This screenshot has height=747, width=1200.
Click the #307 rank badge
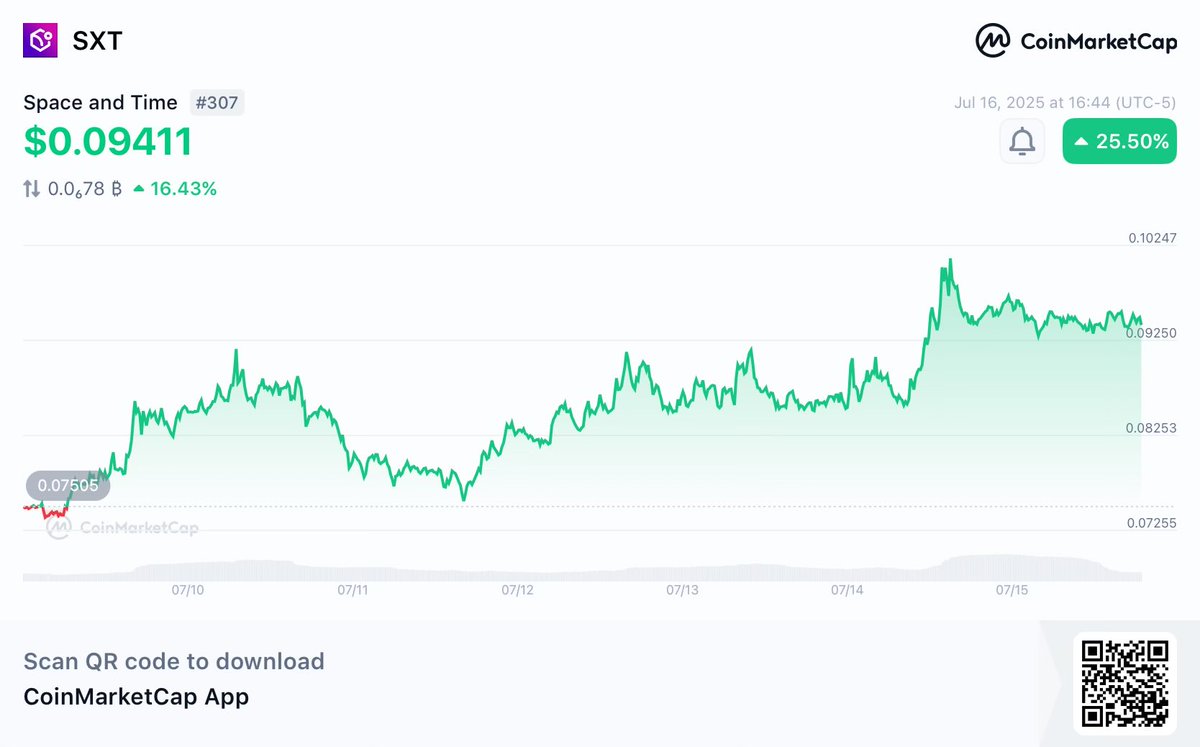click(217, 102)
